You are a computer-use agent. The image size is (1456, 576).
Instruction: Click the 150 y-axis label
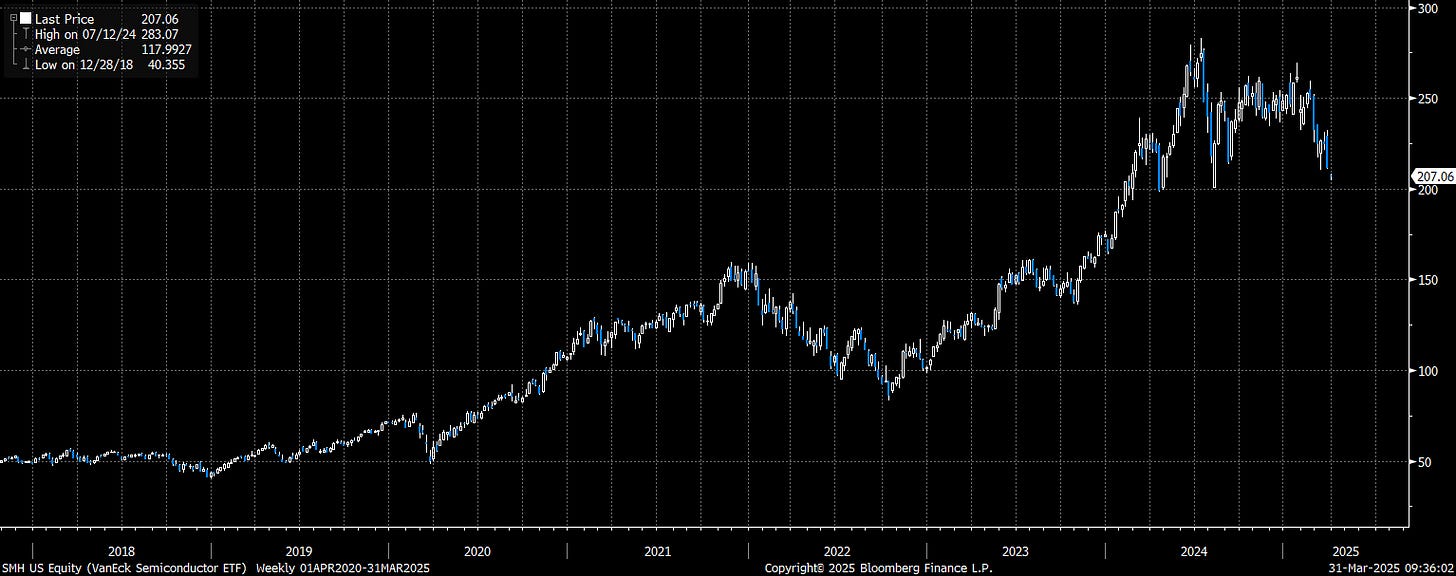coord(1428,280)
